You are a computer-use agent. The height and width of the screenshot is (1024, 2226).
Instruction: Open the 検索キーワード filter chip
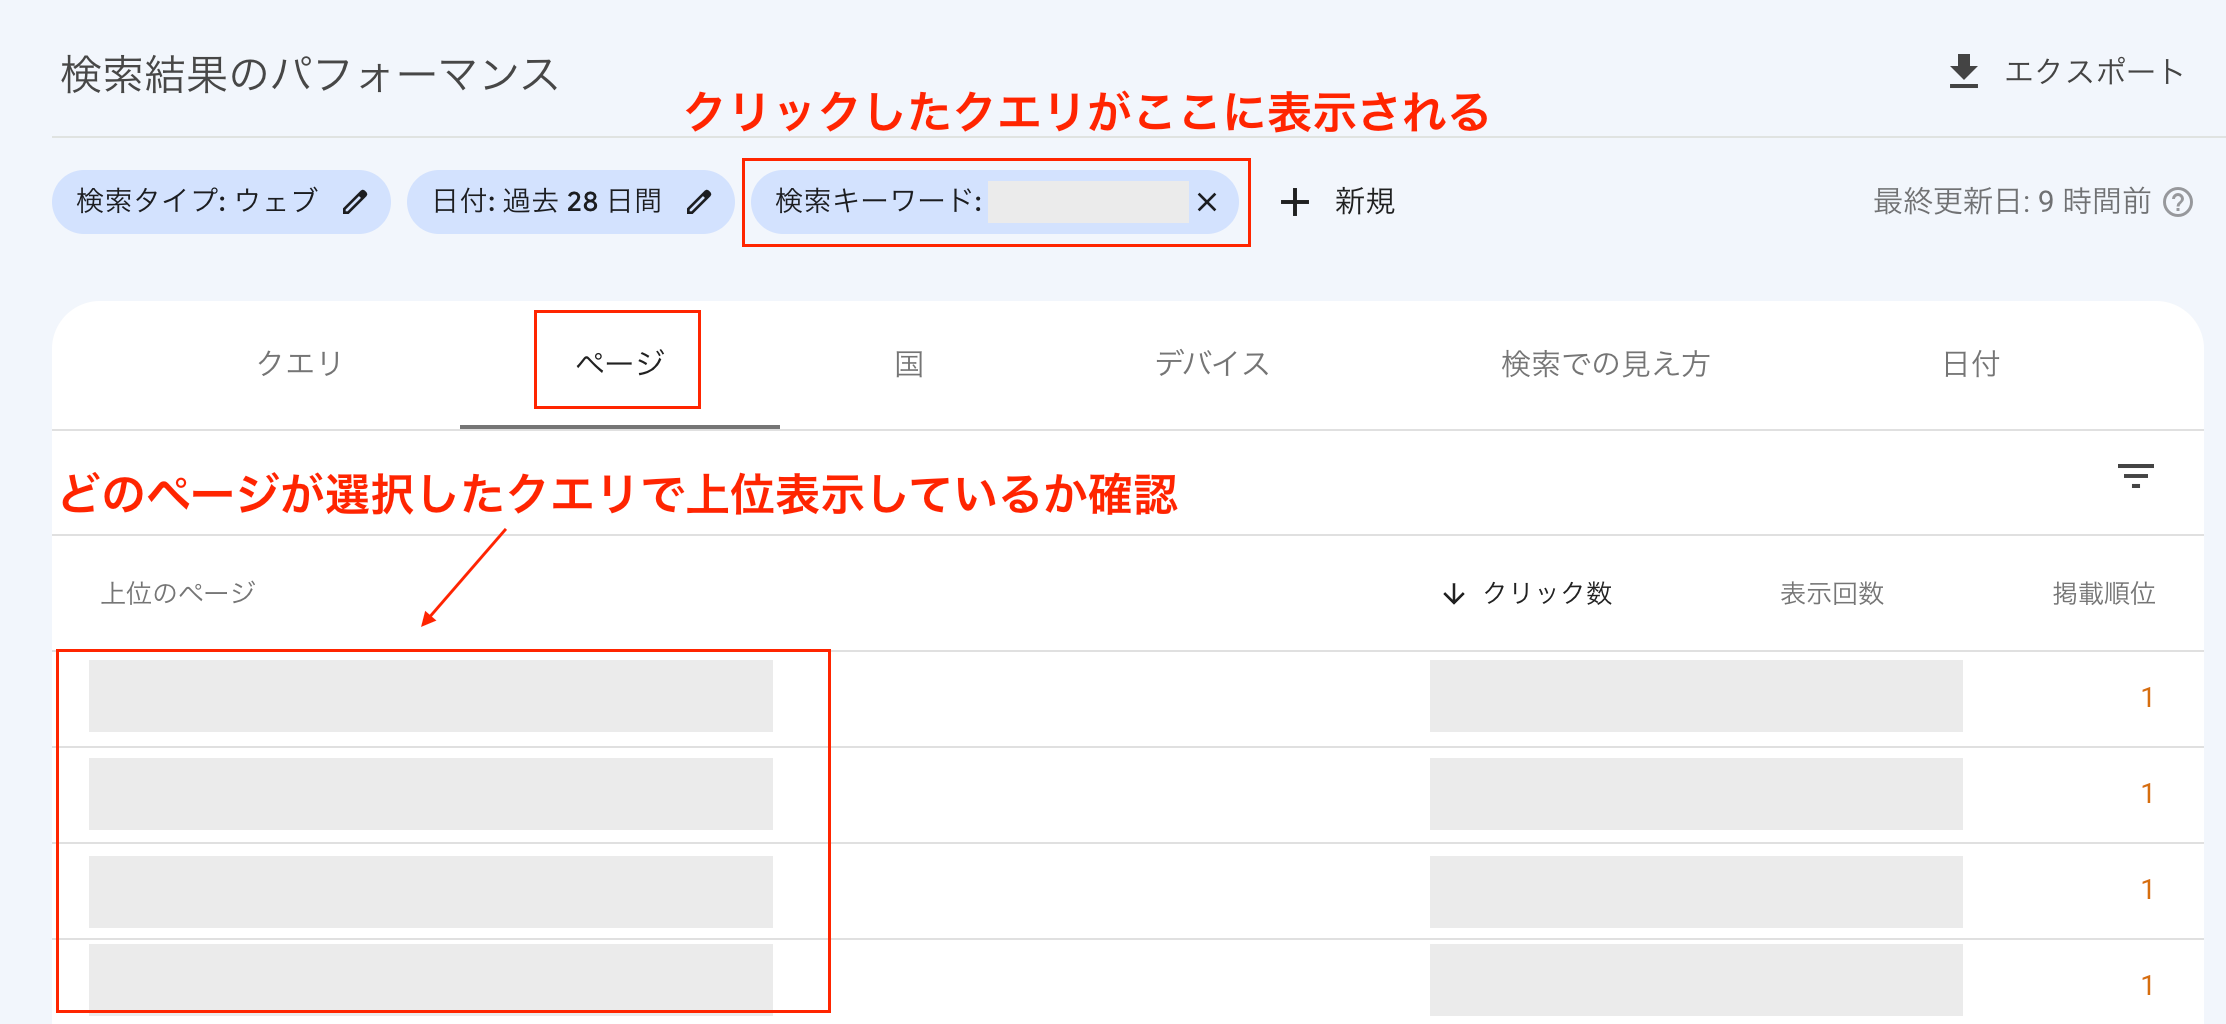[995, 202]
